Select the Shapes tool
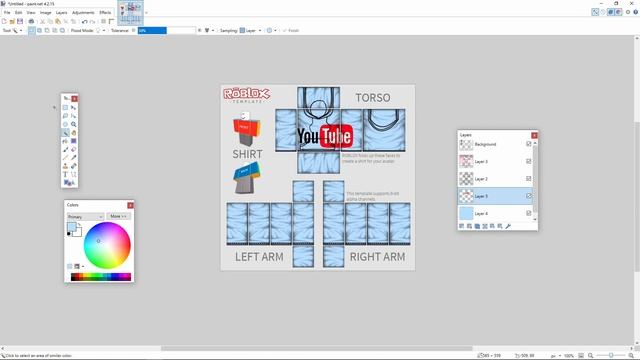640x360 pixels. point(69,183)
